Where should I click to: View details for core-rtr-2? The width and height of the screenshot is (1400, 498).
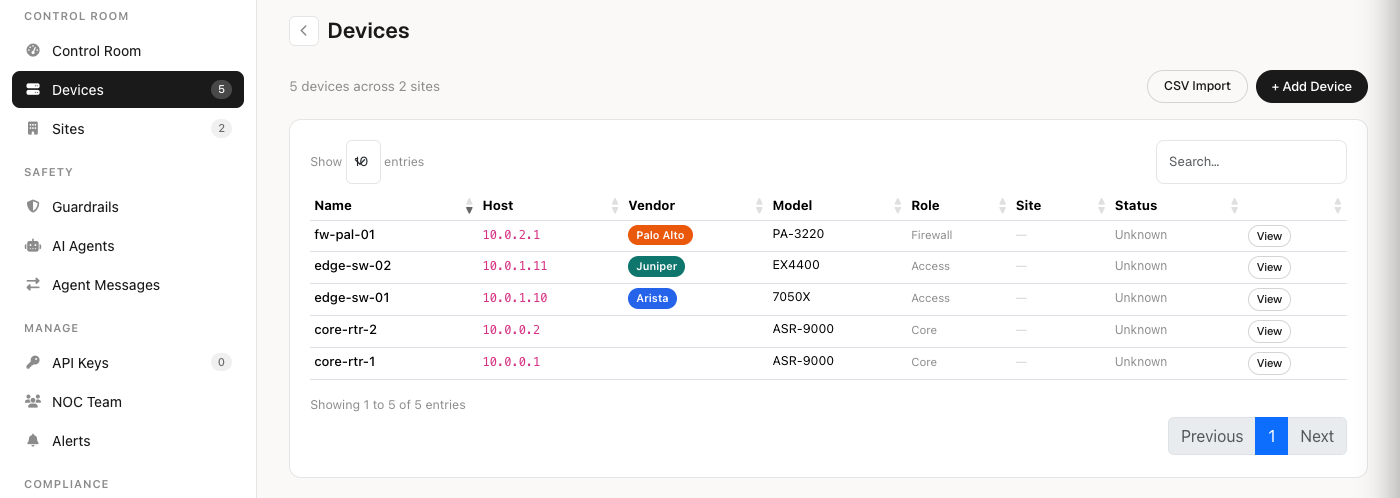[x=1269, y=331]
